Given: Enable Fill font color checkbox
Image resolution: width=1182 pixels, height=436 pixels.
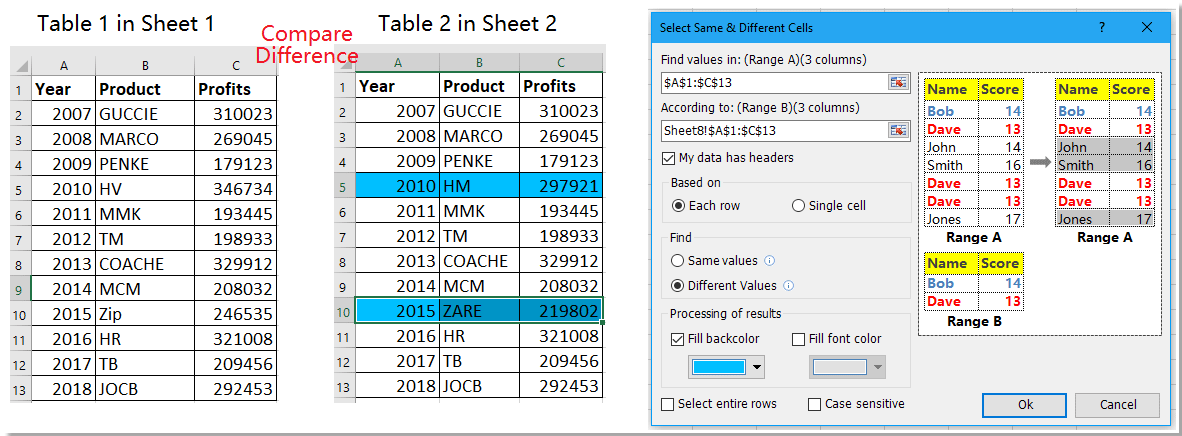Looking at the screenshot, I should point(799,340).
